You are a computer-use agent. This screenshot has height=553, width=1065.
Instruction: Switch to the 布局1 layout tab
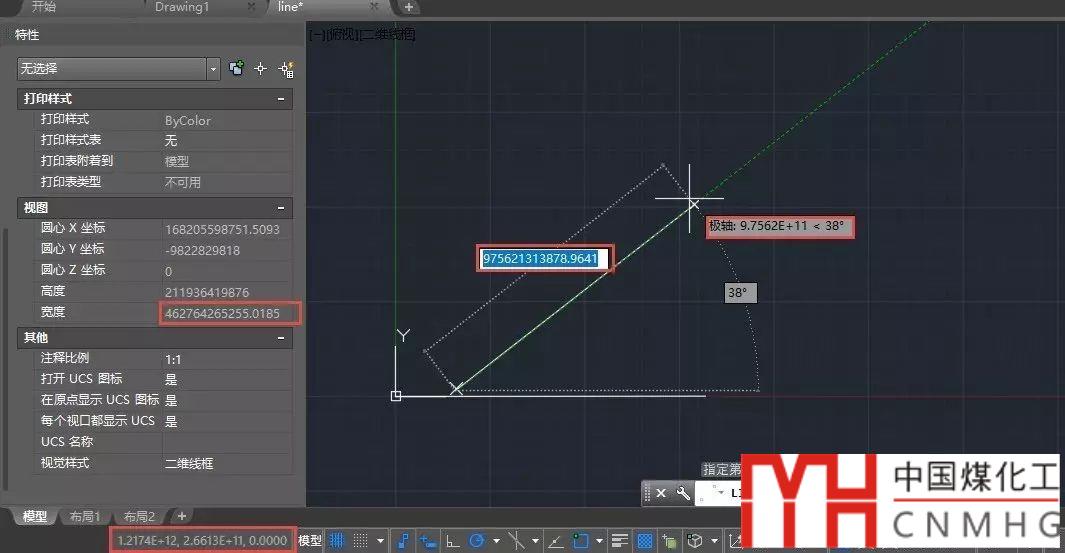click(x=85, y=517)
